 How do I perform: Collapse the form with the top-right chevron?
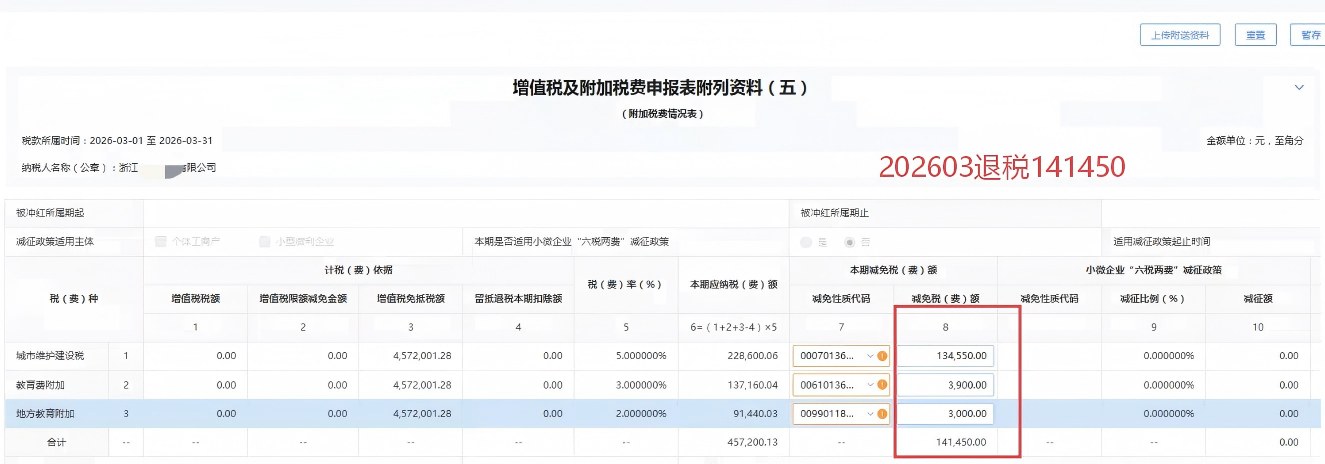(x=1299, y=88)
